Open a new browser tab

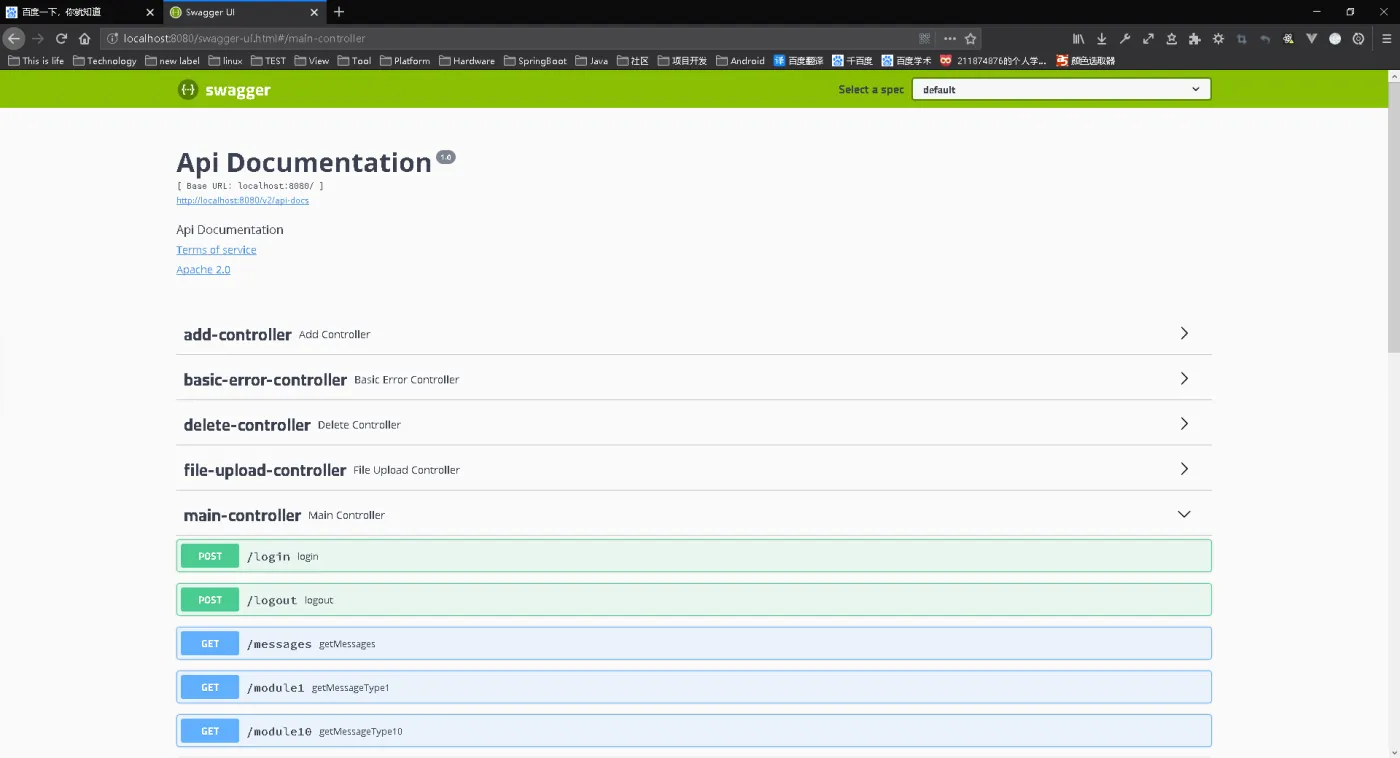pos(339,12)
